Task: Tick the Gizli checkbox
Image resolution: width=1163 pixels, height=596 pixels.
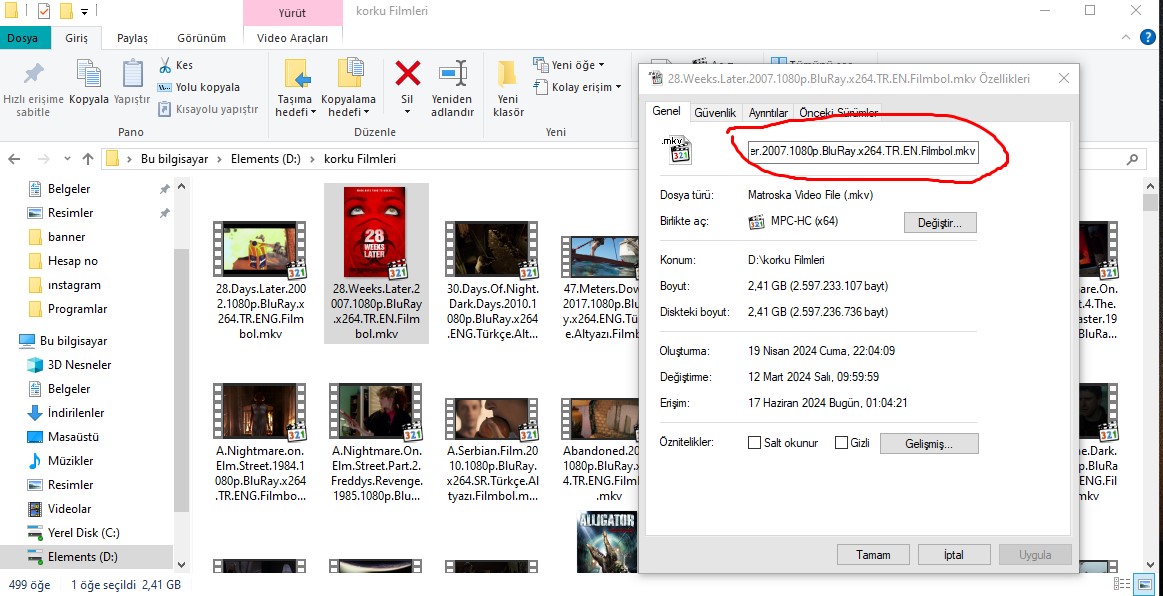Action: point(841,443)
